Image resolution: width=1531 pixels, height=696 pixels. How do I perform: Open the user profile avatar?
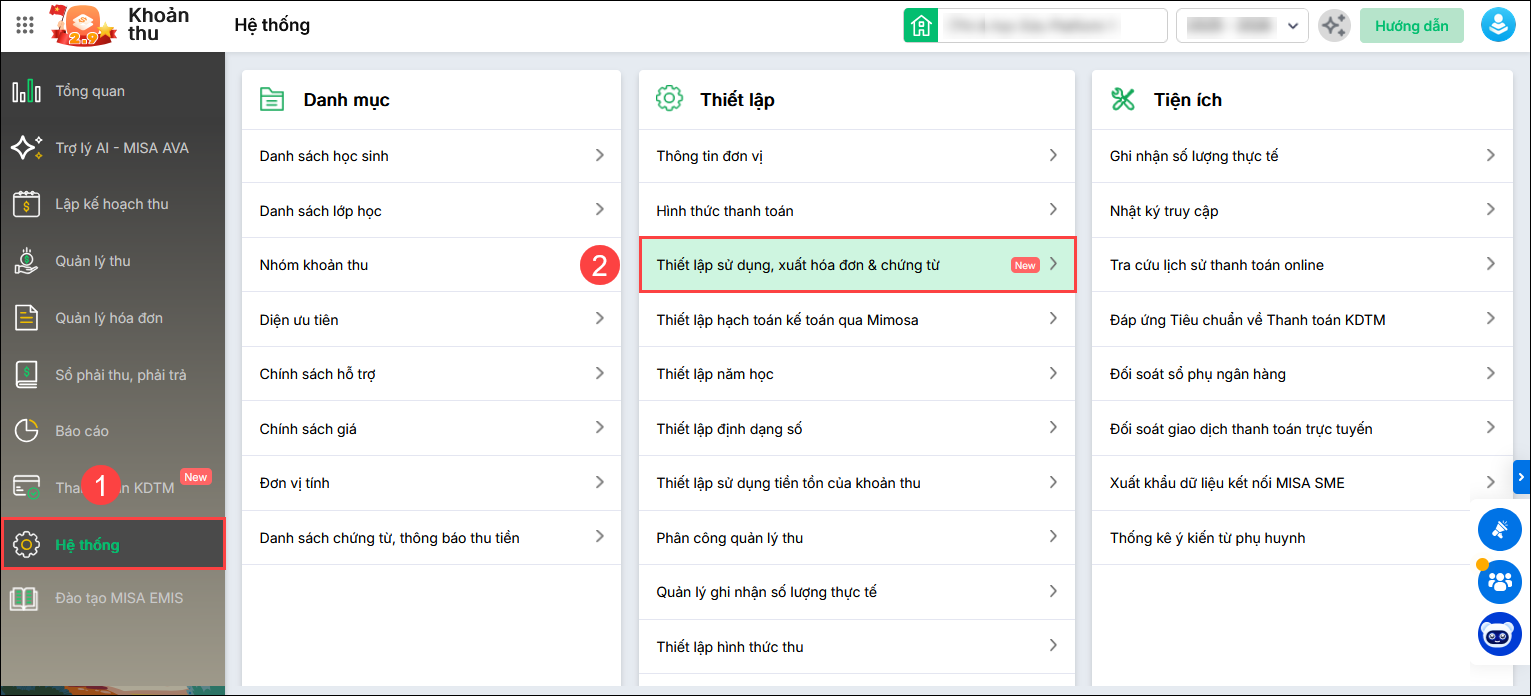coord(1498,26)
